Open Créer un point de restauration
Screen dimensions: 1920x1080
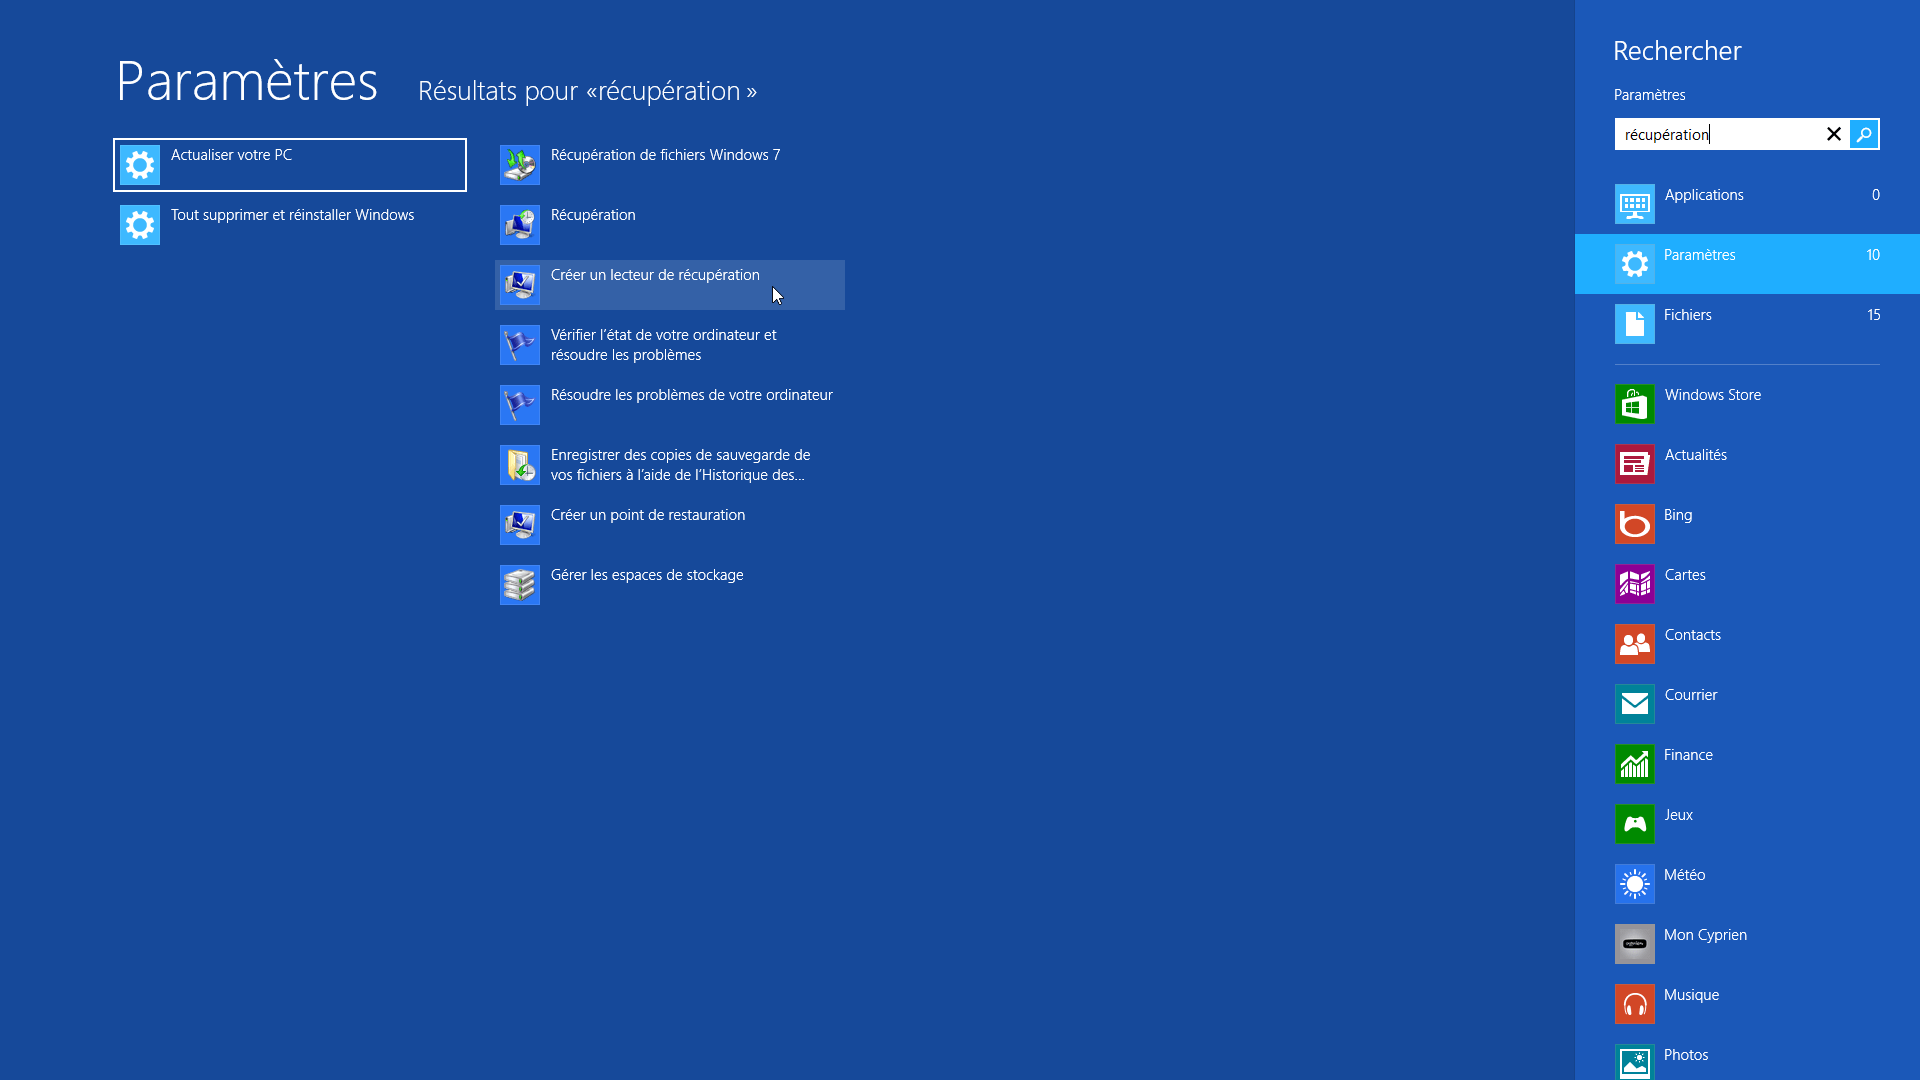pyautogui.click(x=670, y=525)
